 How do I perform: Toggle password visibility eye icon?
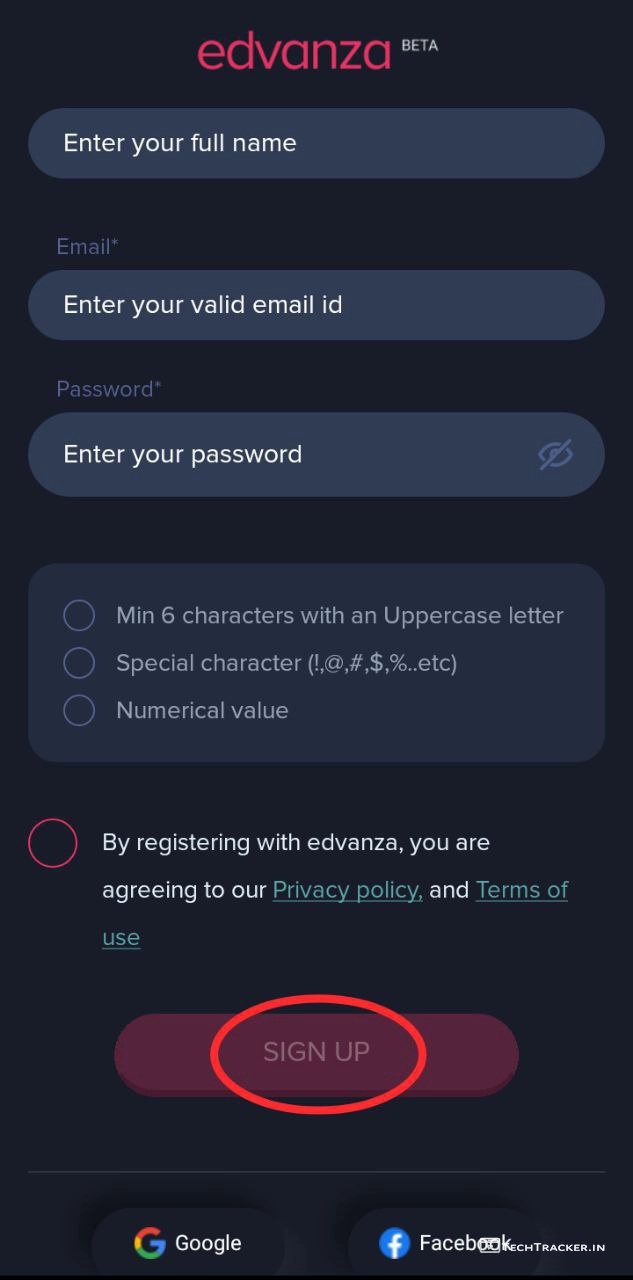coord(555,454)
